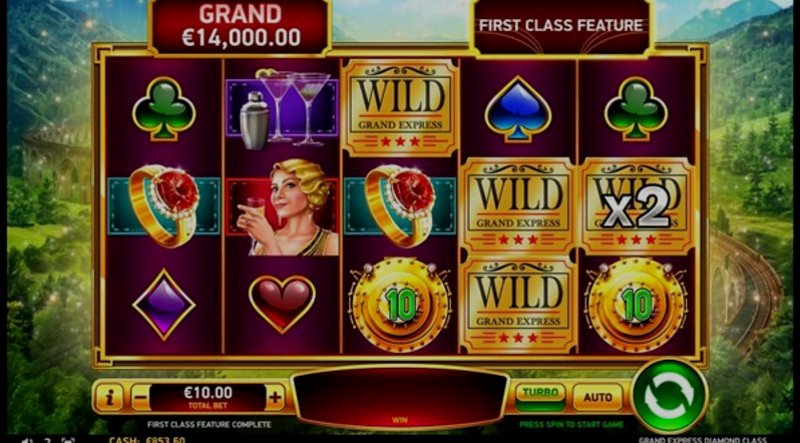
Task: Click the purple diamond symbol
Action: (x=164, y=305)
